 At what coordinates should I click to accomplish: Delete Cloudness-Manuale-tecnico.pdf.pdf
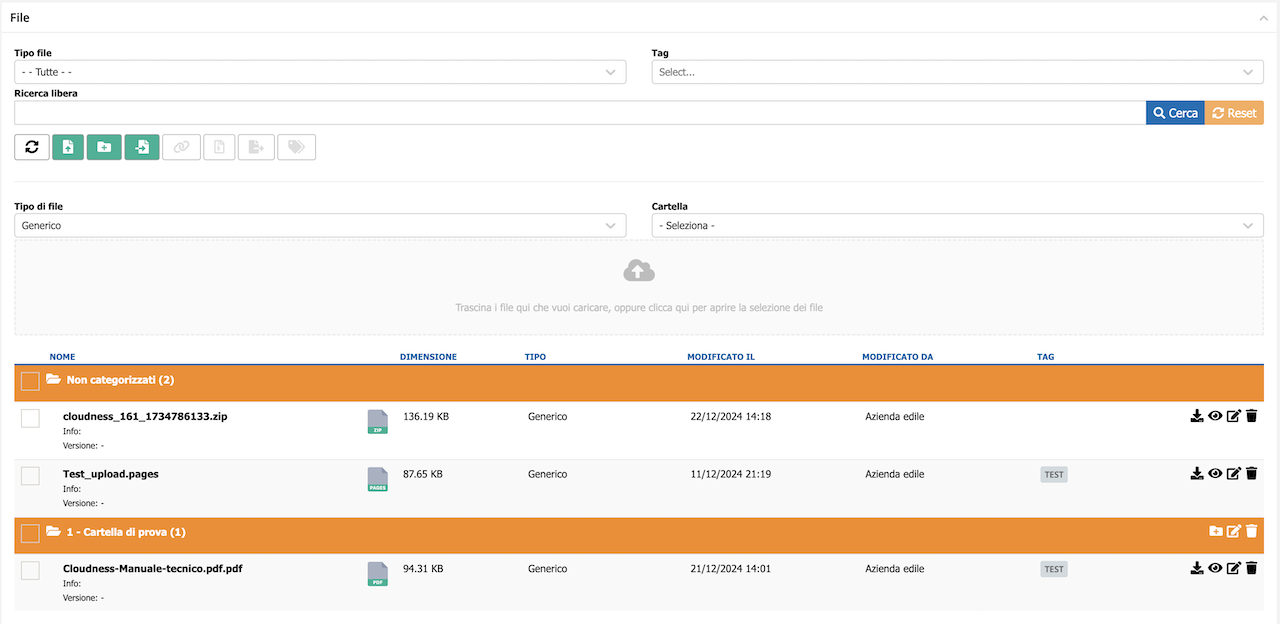[x=1251, y=568]
